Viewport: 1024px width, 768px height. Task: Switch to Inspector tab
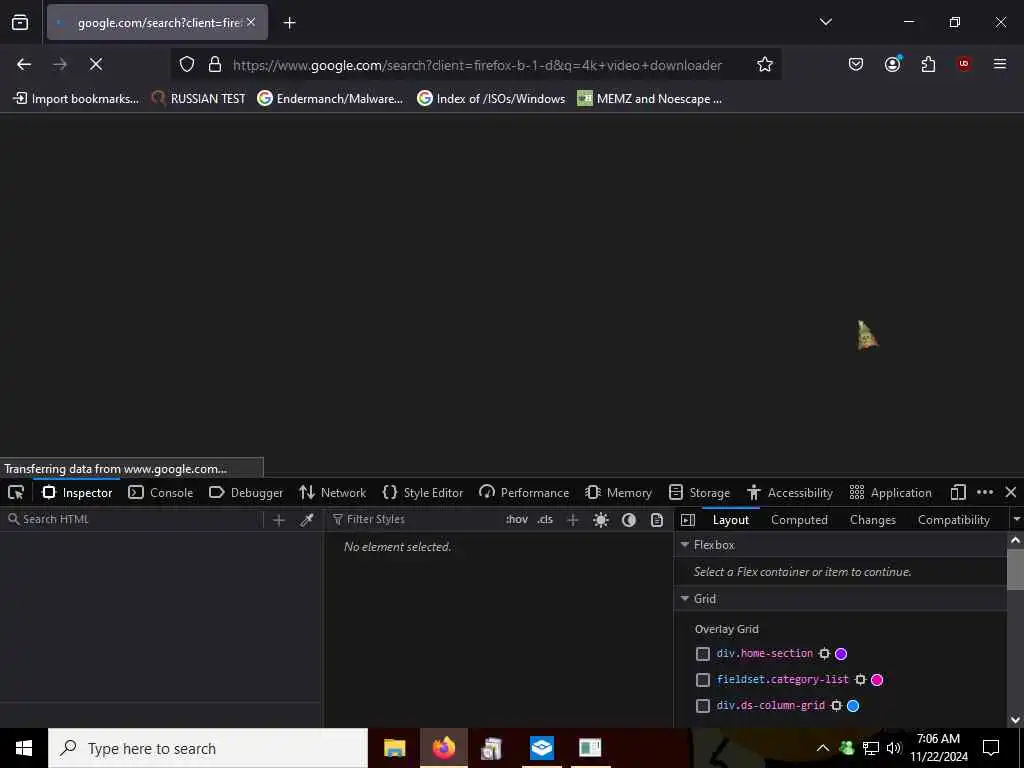[77, 492]
